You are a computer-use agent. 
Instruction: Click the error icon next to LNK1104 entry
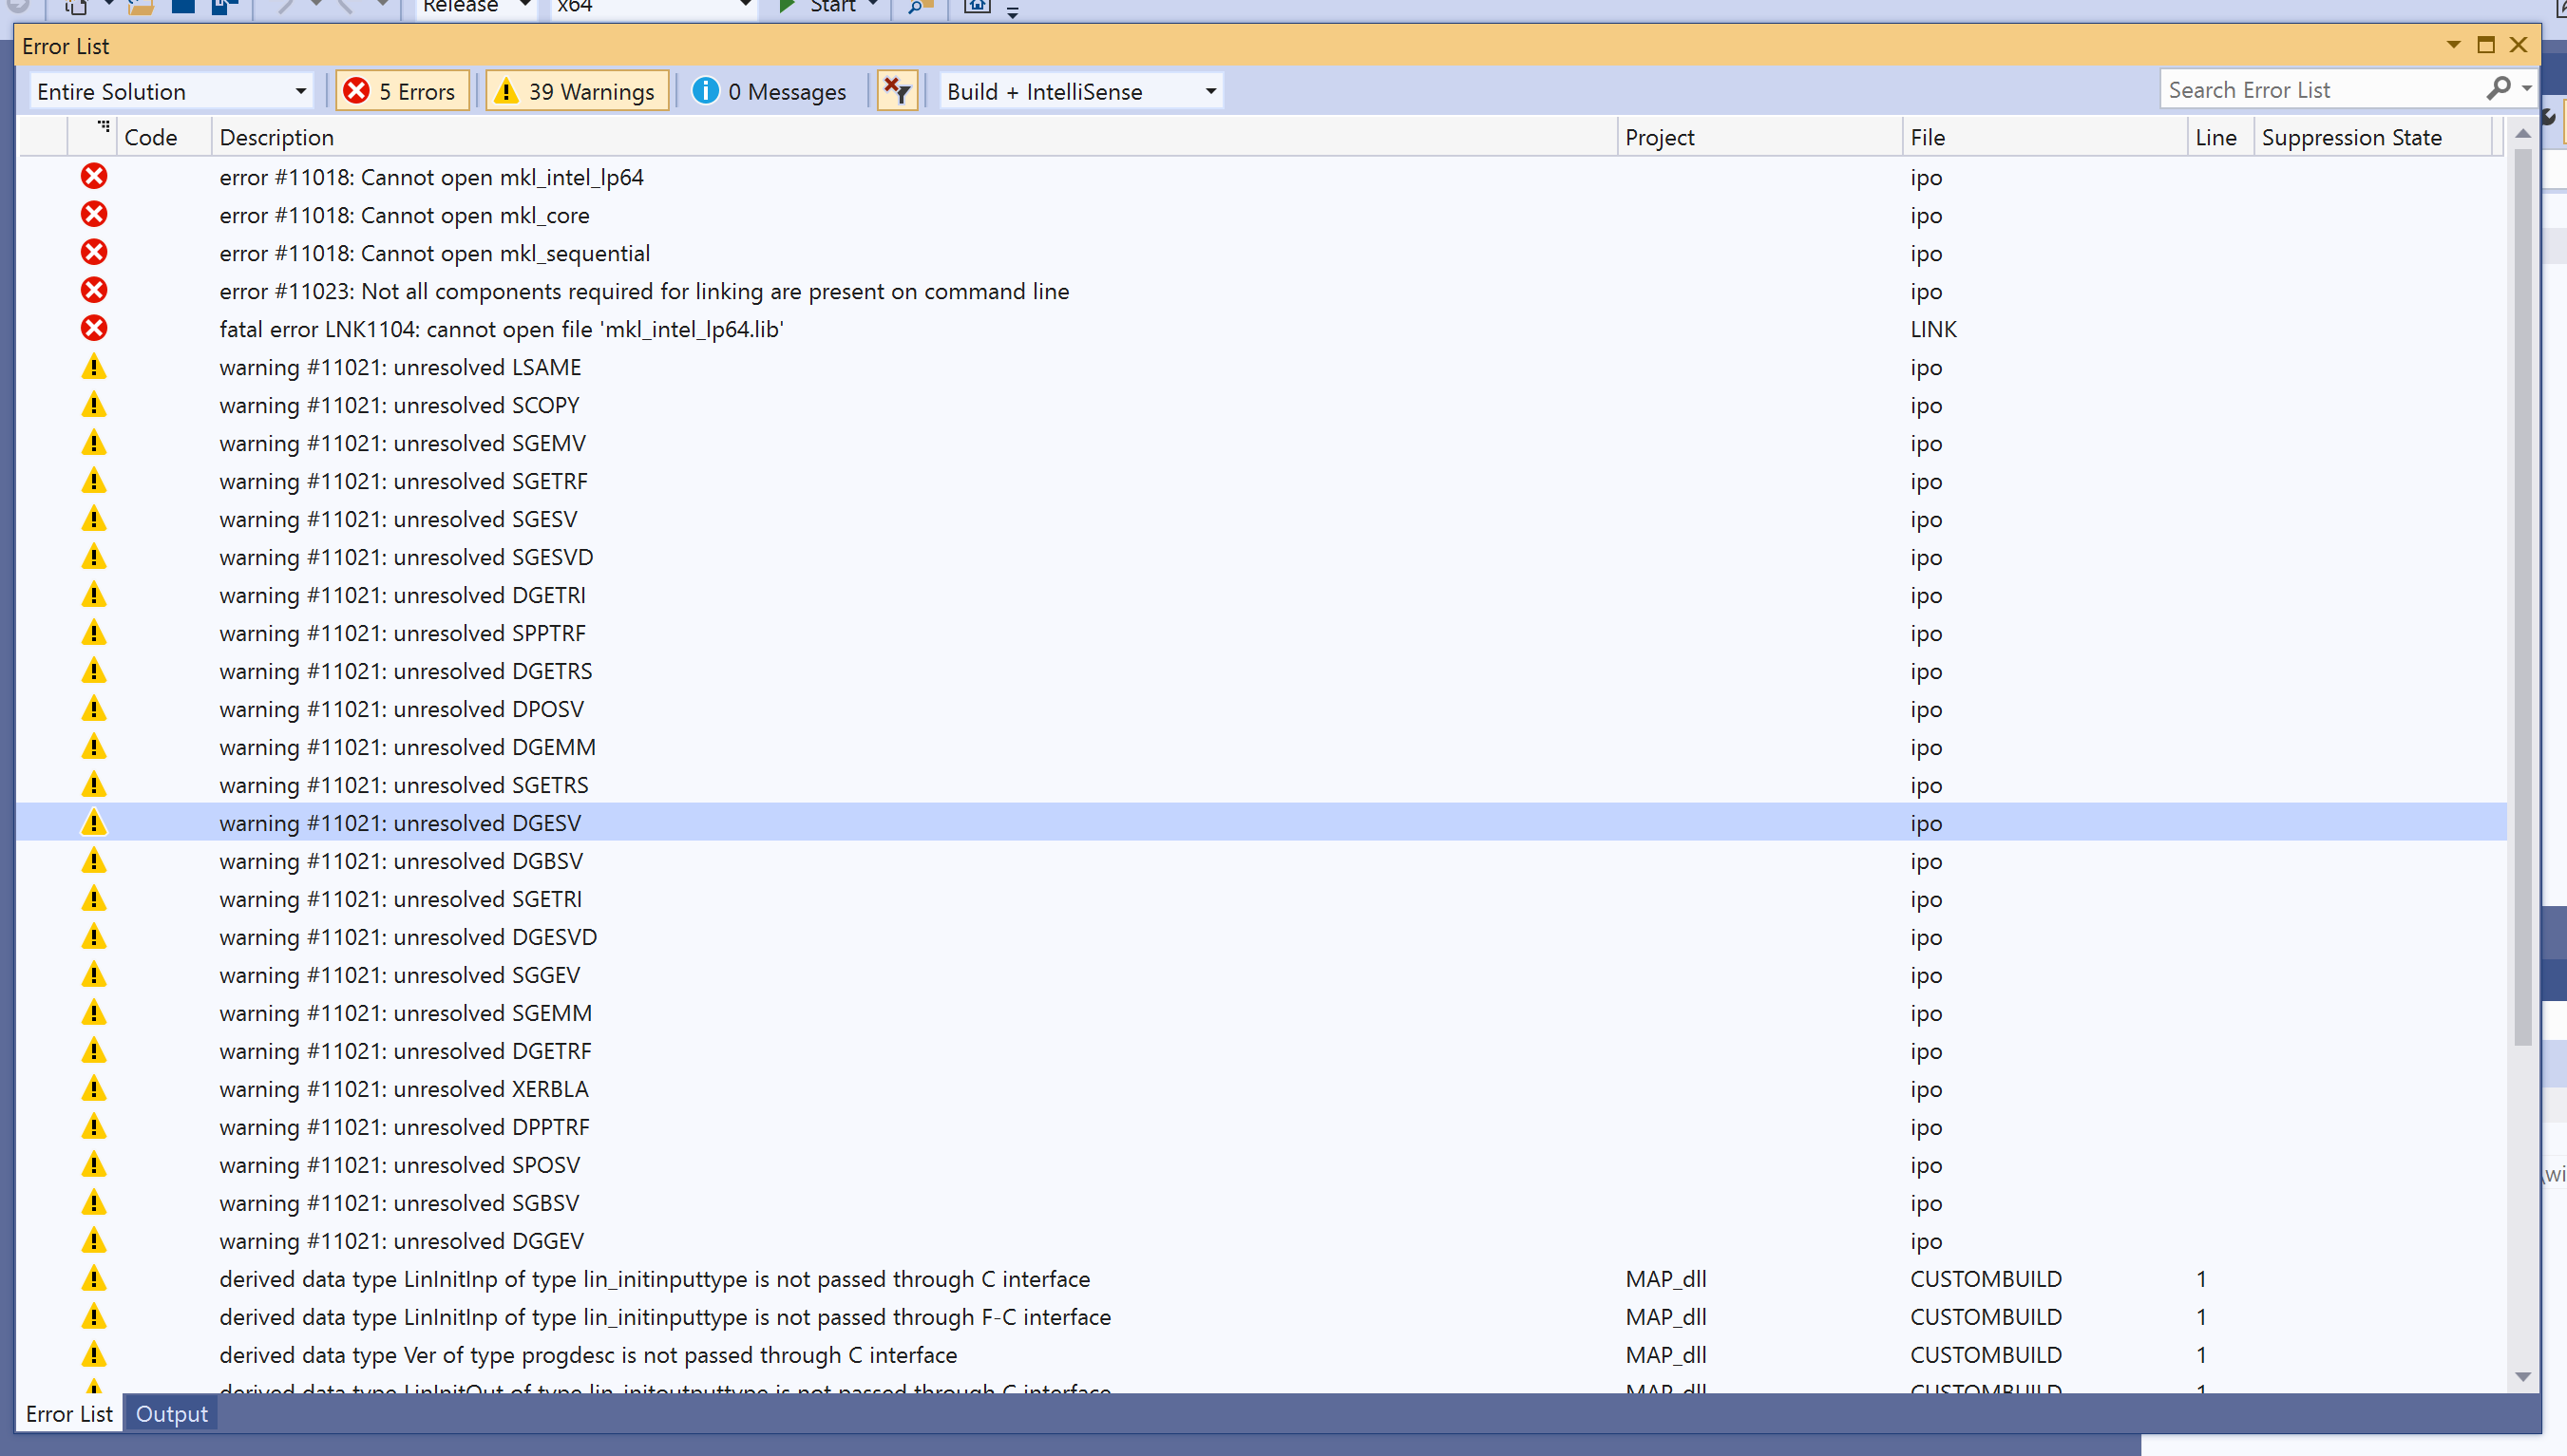pos(93,328)
